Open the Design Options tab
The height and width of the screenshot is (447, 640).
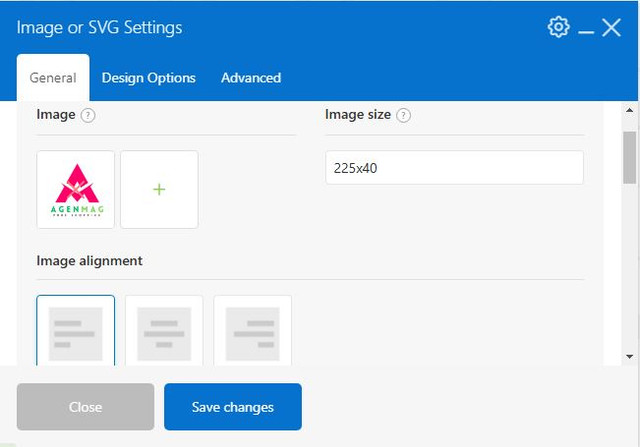pos(149,78)
